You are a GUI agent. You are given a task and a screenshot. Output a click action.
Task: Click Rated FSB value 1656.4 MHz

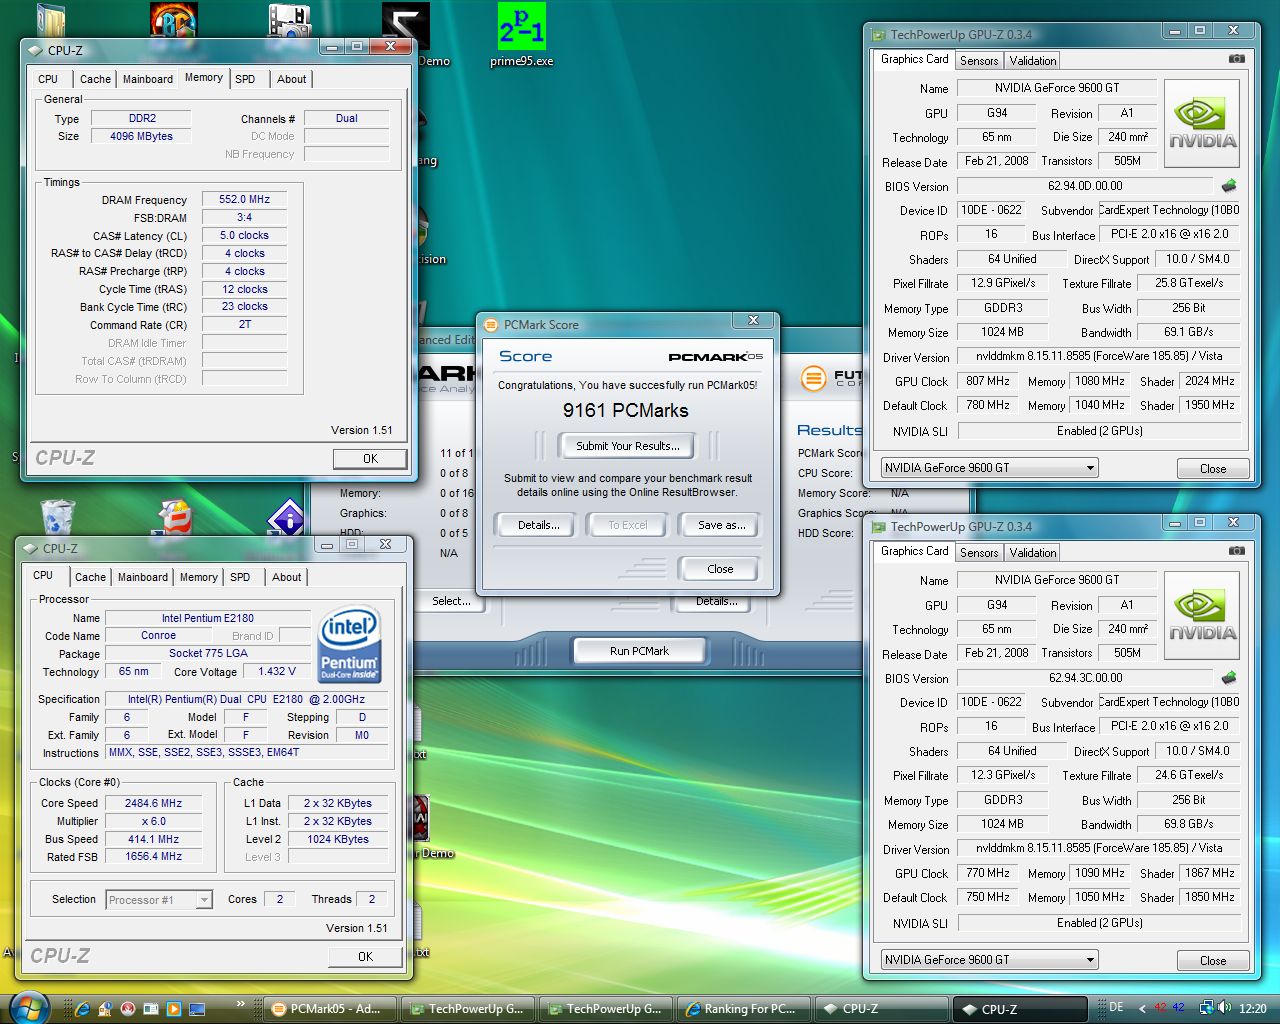click(153, 856)
